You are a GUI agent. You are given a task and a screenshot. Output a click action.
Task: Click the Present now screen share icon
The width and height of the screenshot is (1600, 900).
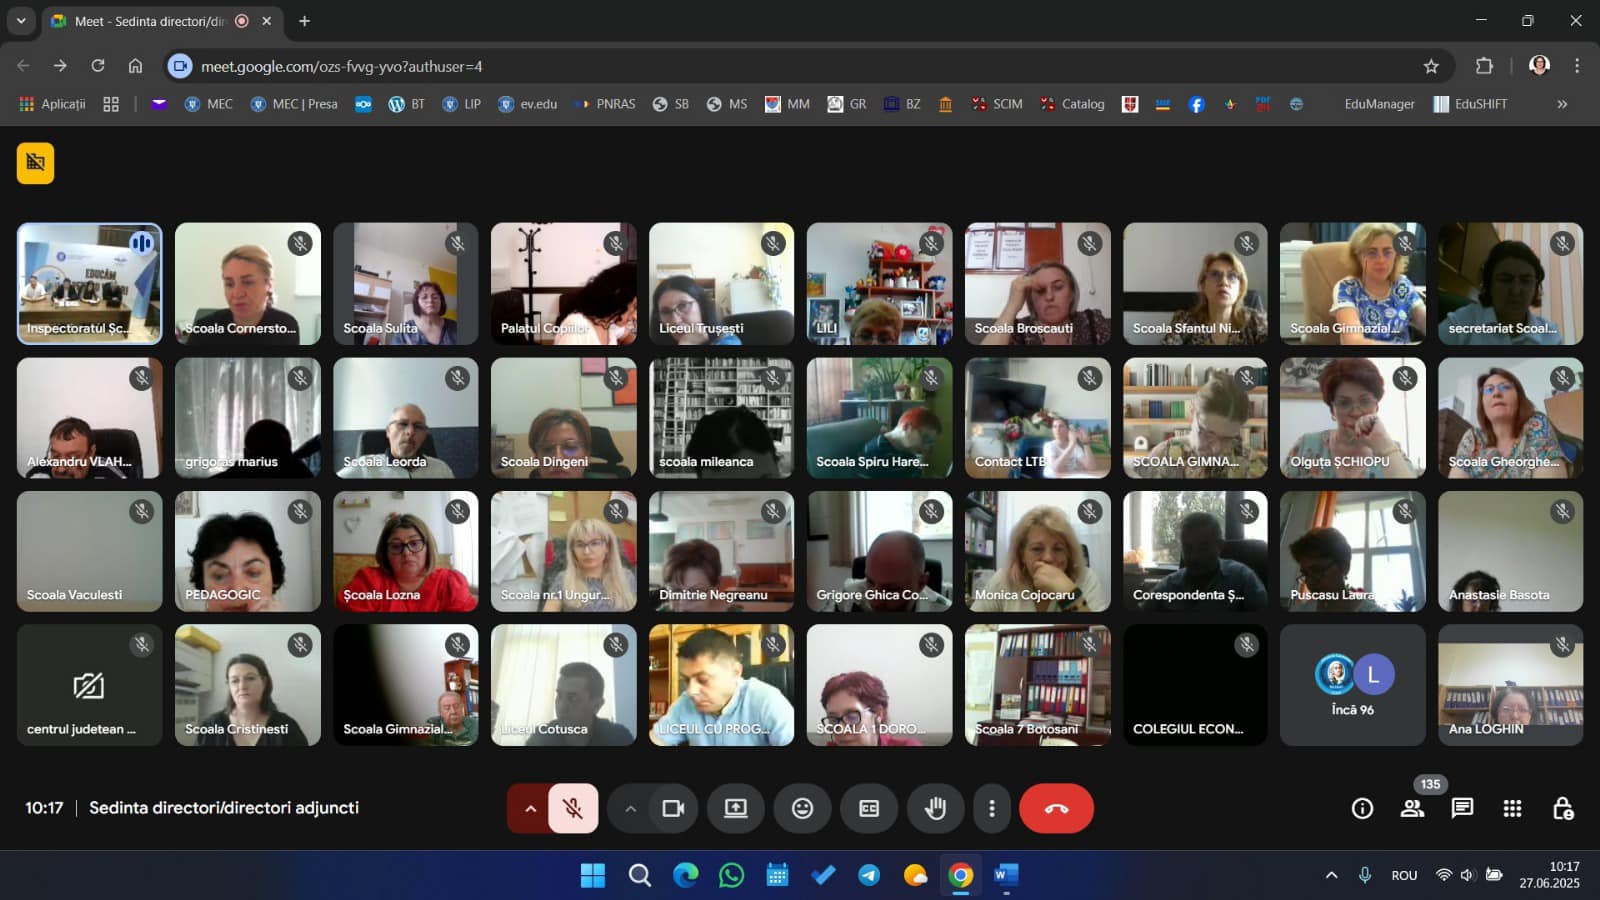(736, 808)
